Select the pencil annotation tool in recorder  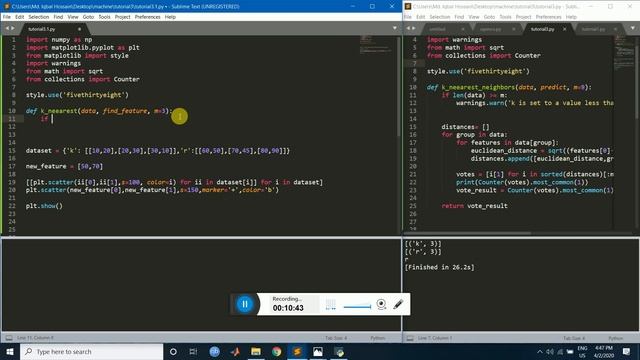398,304
